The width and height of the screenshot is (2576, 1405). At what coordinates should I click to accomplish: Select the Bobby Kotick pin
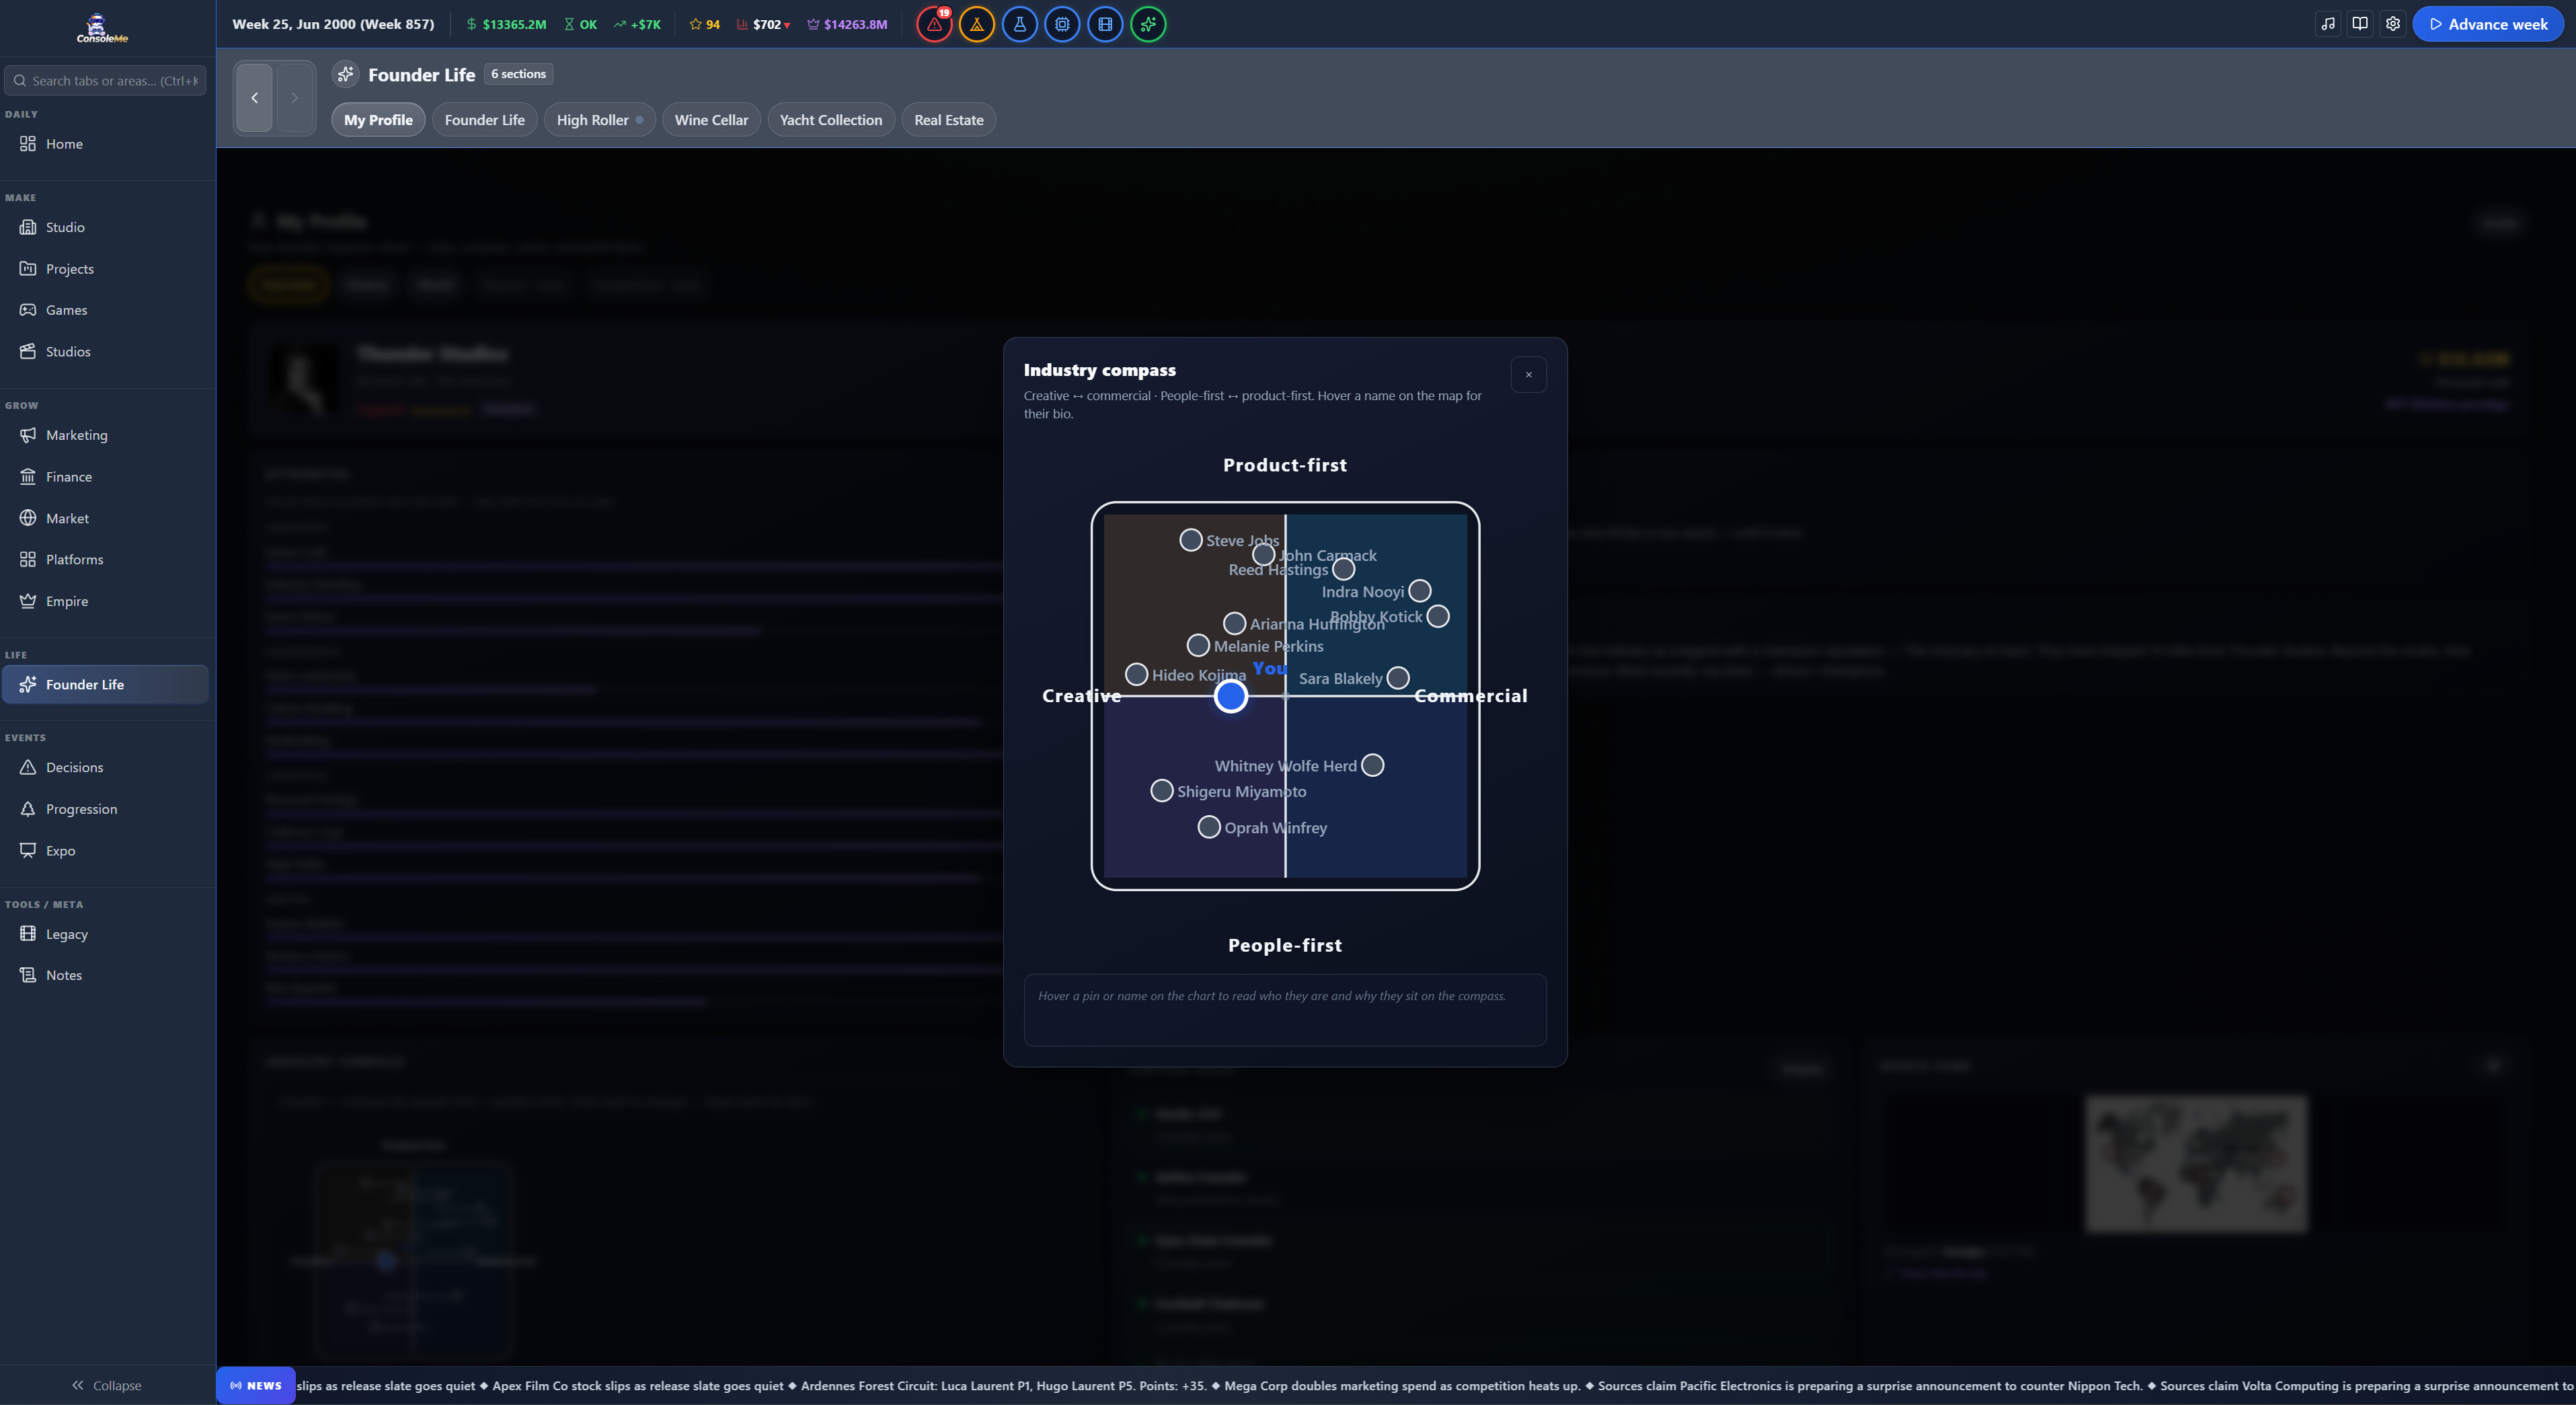(1438, 616)
